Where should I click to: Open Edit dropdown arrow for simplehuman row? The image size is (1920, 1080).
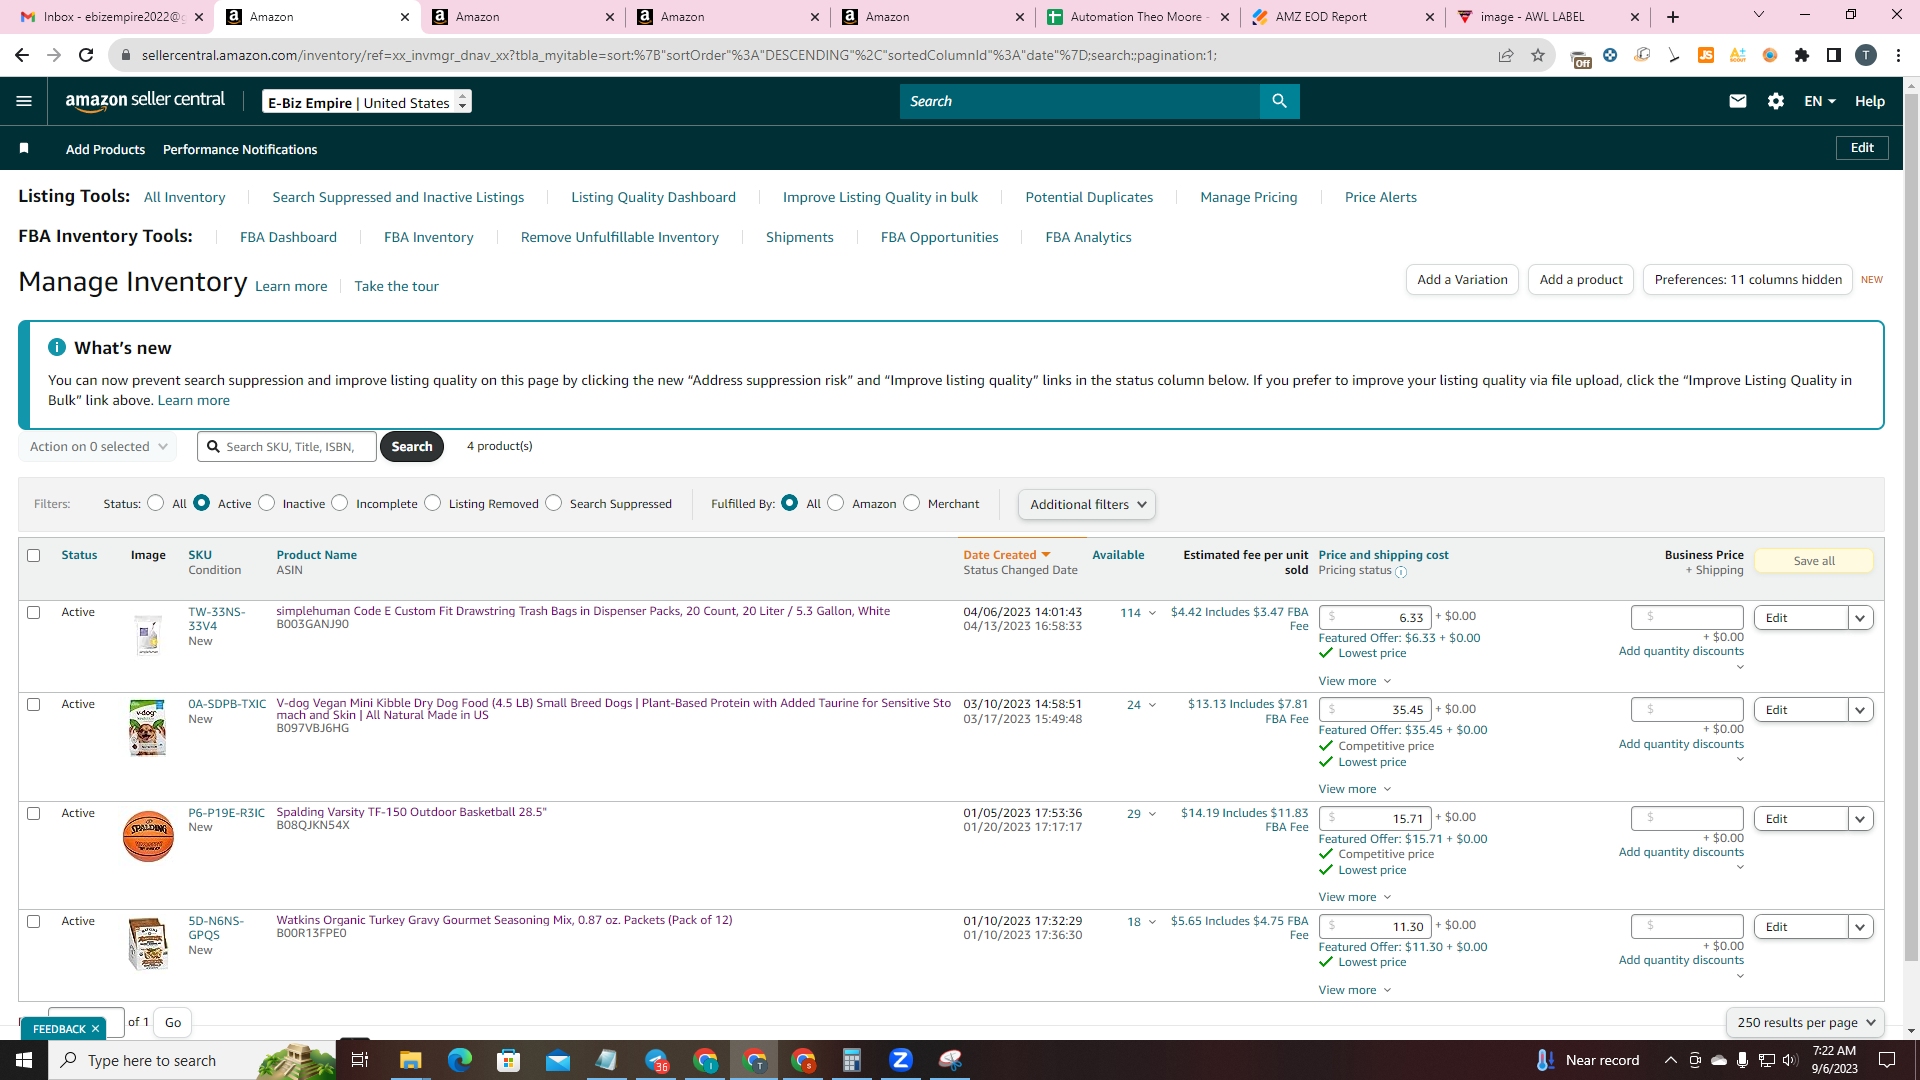point(1860,618)
